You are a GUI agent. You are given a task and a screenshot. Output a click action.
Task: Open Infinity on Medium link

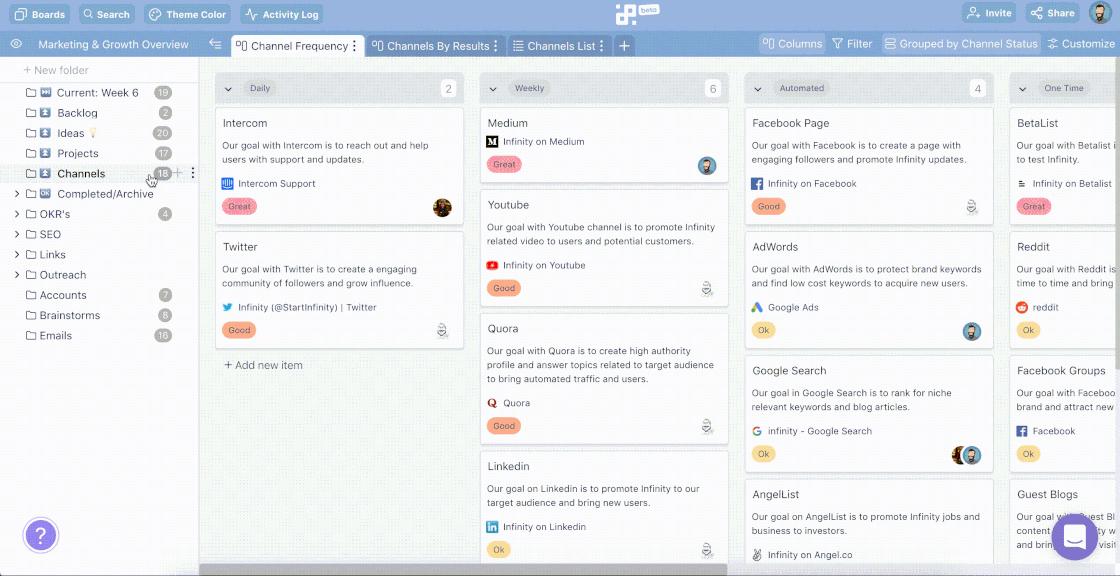tap(544, 141)
